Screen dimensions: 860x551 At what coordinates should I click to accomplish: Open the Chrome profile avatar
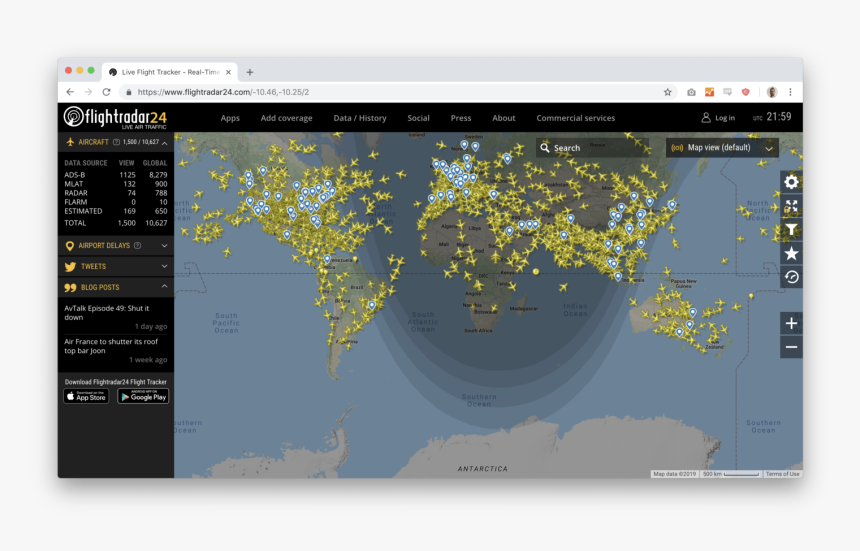772,92
